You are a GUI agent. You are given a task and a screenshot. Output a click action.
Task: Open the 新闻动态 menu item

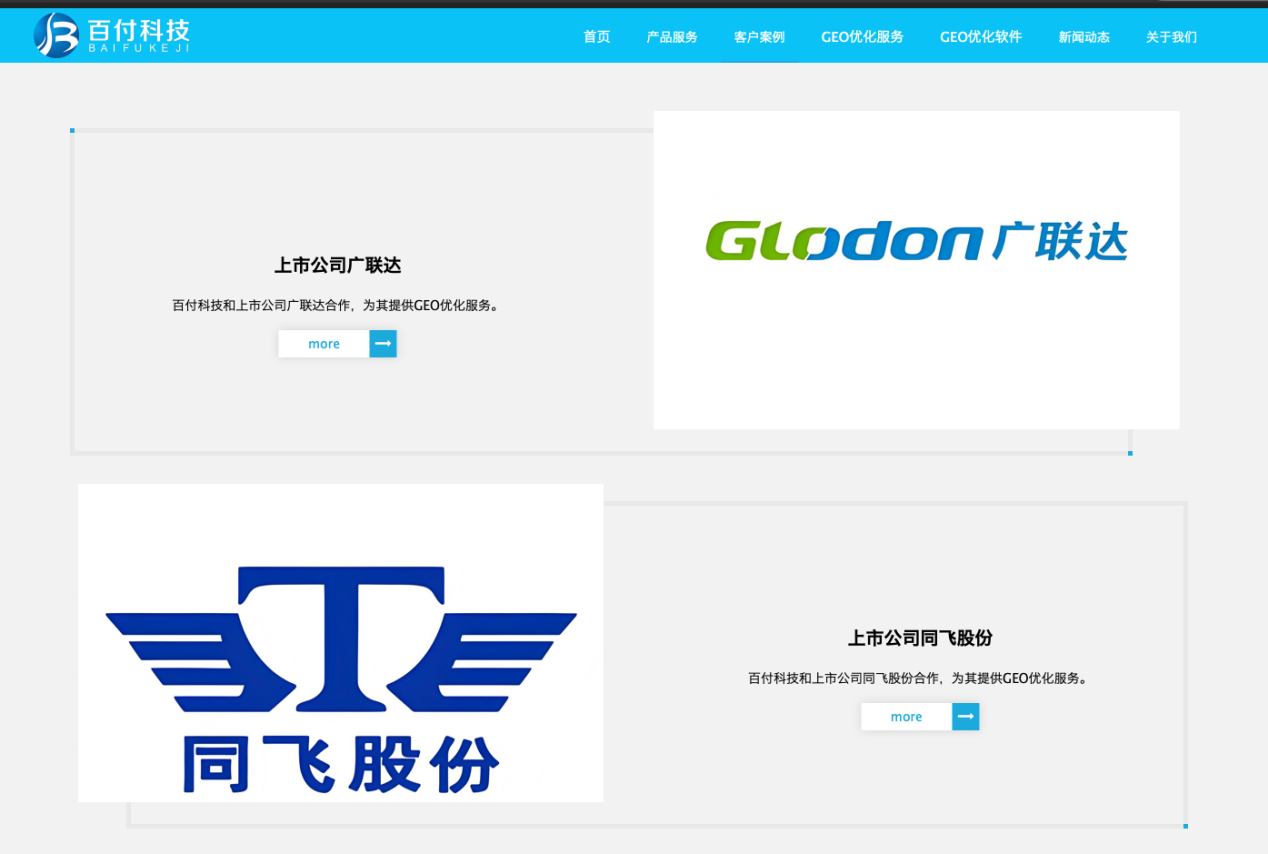click(x=1084, y=37)
